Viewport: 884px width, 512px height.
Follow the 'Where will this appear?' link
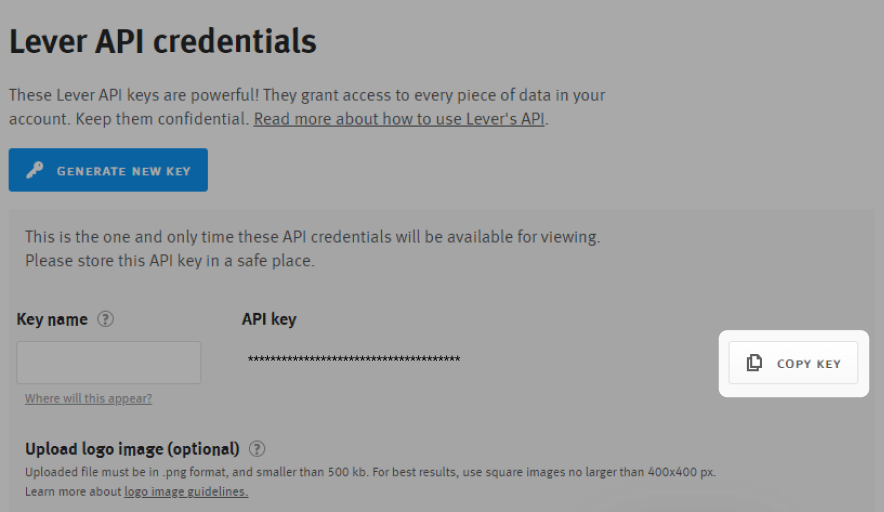[x=88, y=398]
